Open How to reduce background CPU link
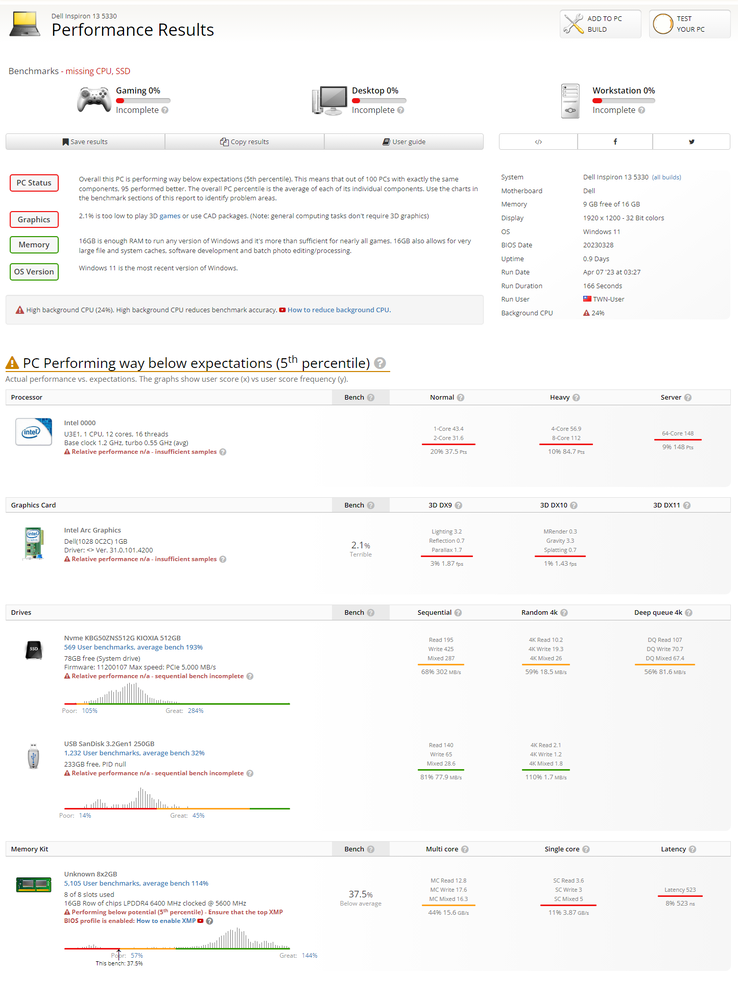 [339, 310]
